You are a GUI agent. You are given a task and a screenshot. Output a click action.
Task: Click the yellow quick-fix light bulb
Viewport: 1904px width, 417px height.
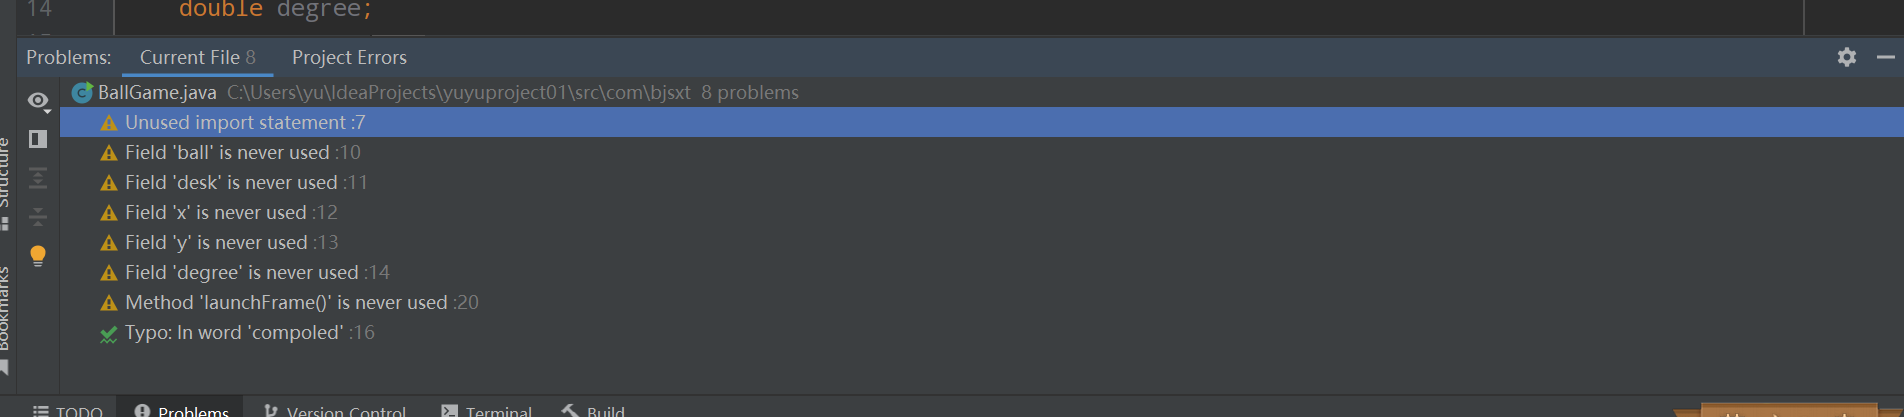[x=38, y=256]
